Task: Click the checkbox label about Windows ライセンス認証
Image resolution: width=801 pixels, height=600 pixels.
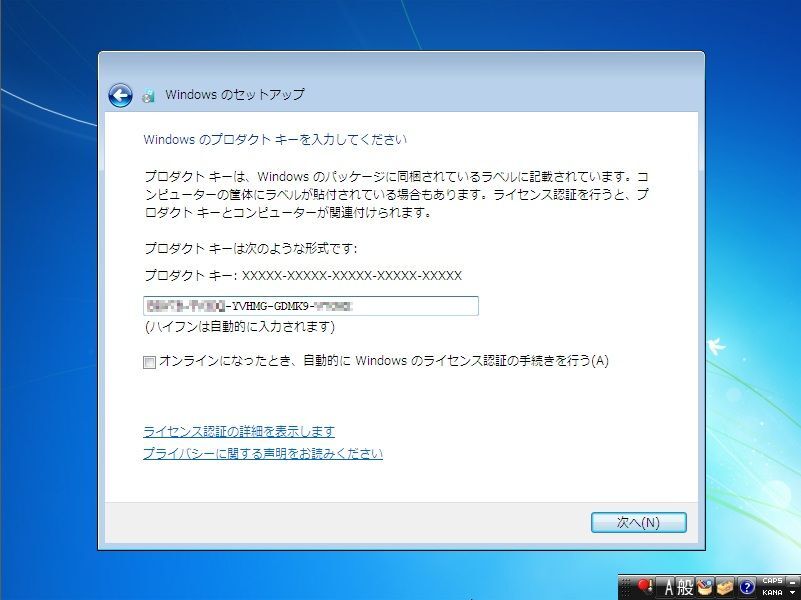Action: click(384, 361)
